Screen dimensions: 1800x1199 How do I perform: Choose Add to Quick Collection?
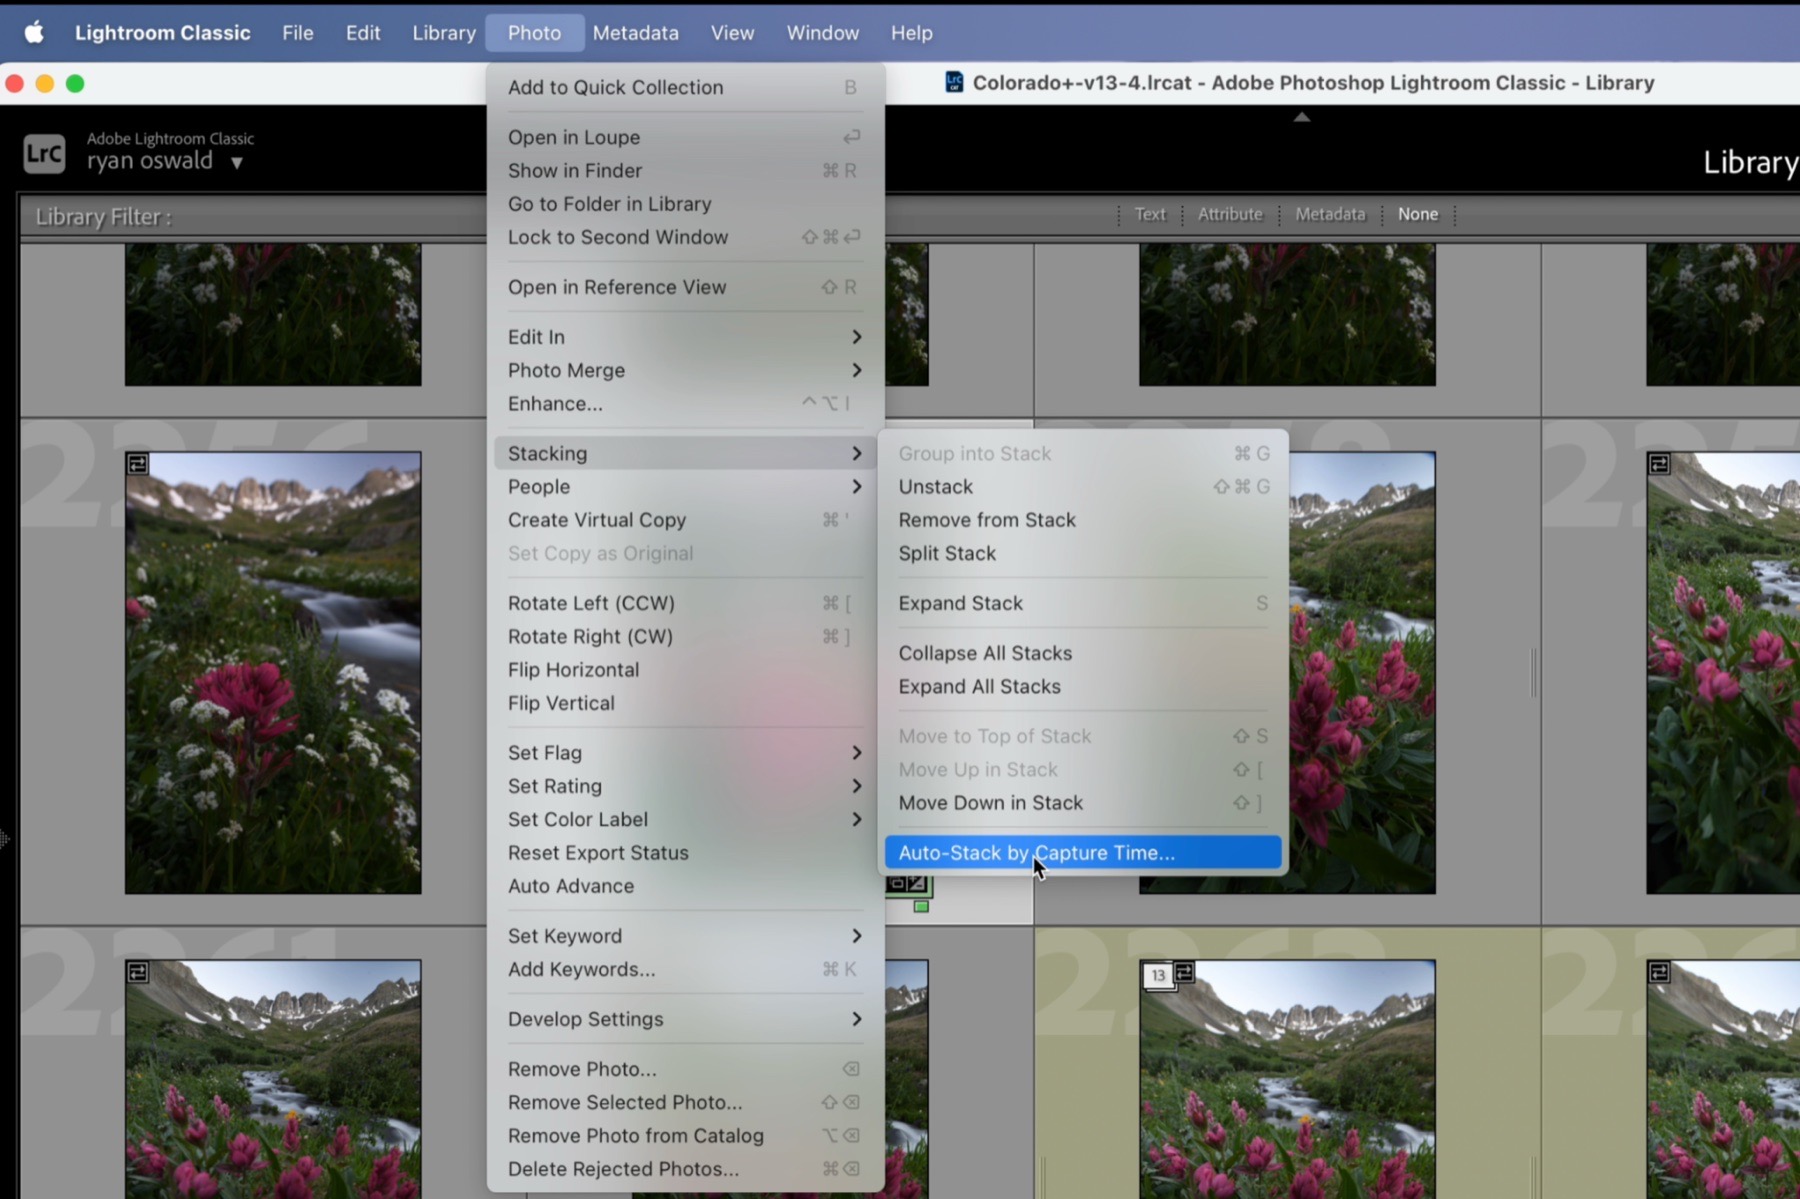coord(685,87)
